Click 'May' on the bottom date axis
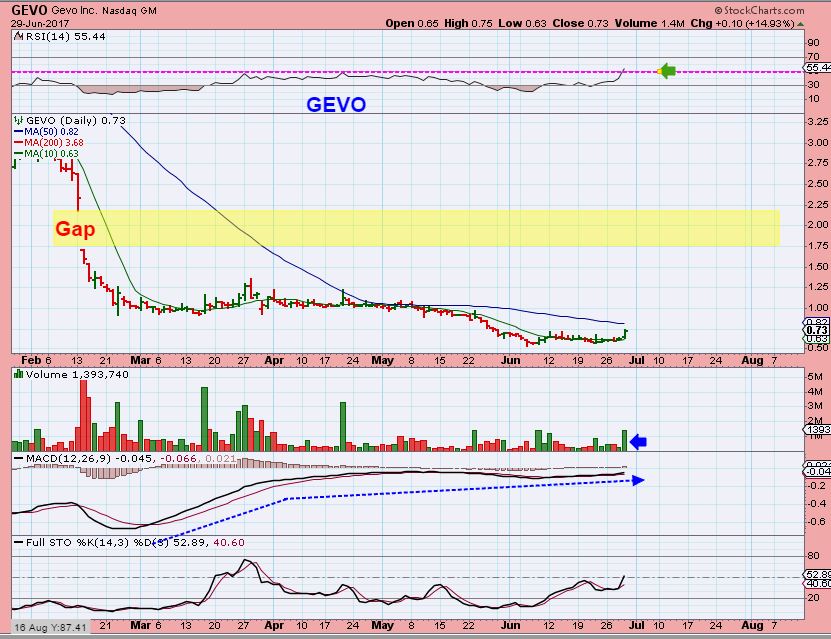The image size is (831, 639). tap(383, 625)
